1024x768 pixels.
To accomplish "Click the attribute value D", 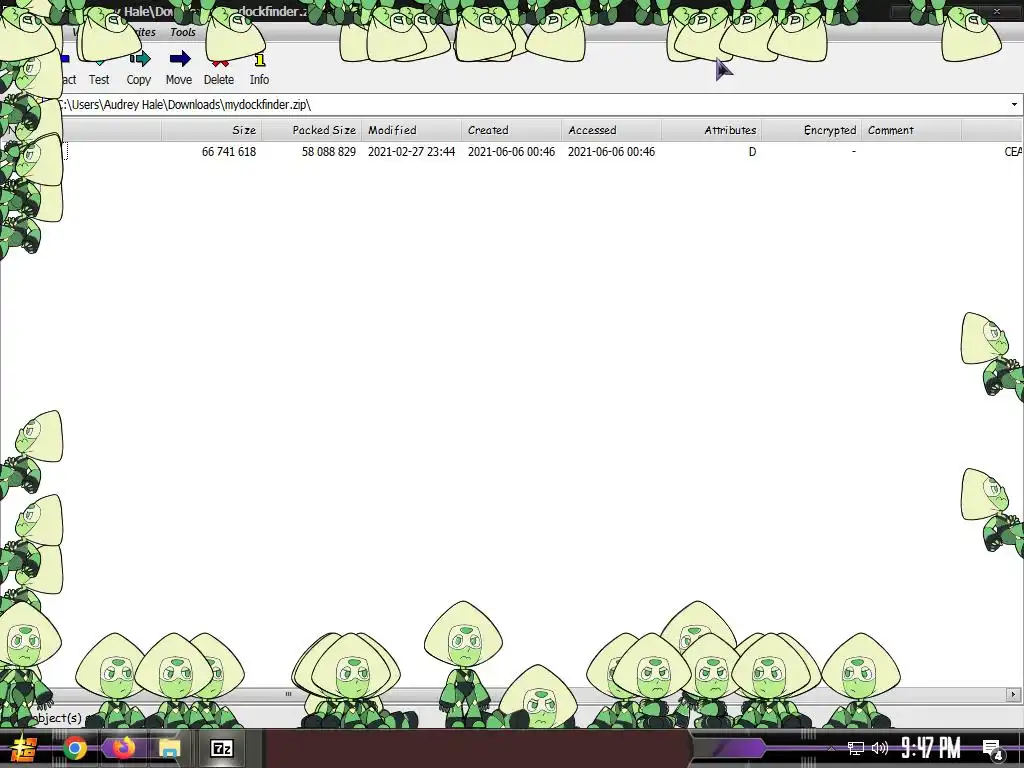I will 752,152.
